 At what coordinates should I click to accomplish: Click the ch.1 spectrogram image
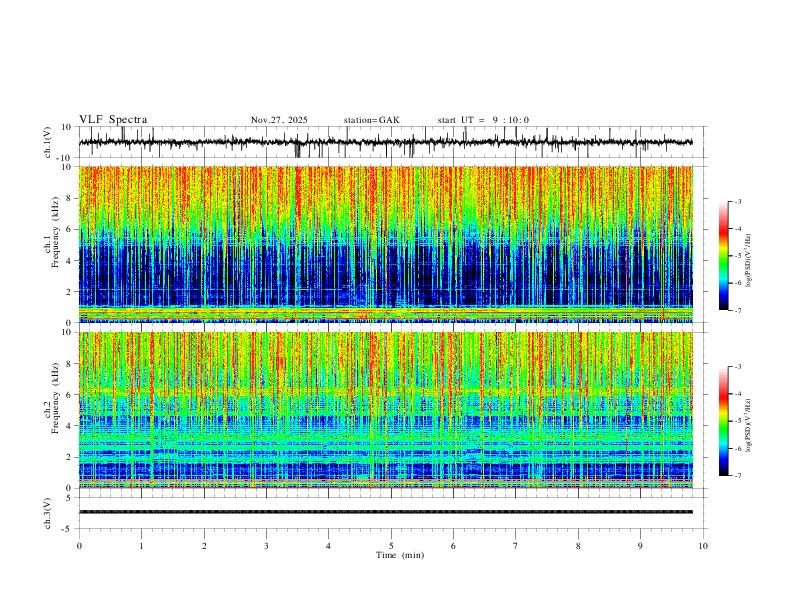(x=386, y=244)
